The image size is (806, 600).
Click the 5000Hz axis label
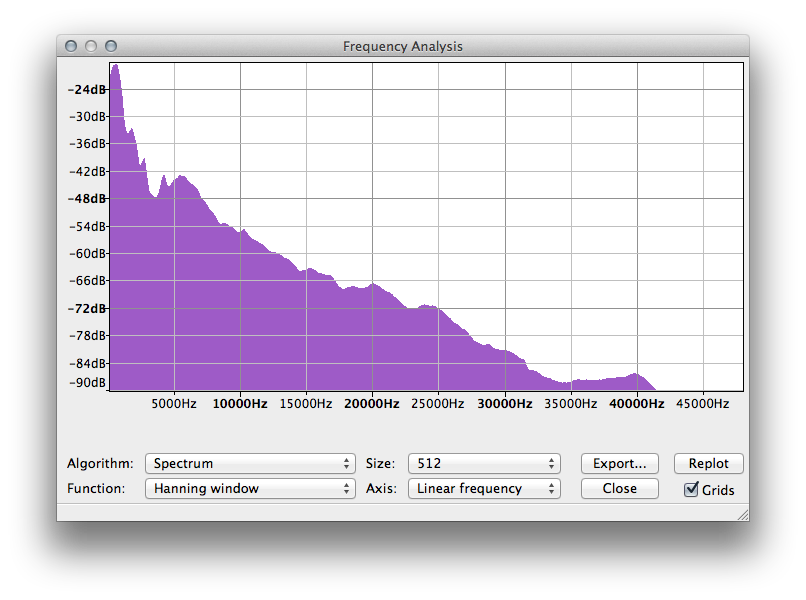[174, 404]
